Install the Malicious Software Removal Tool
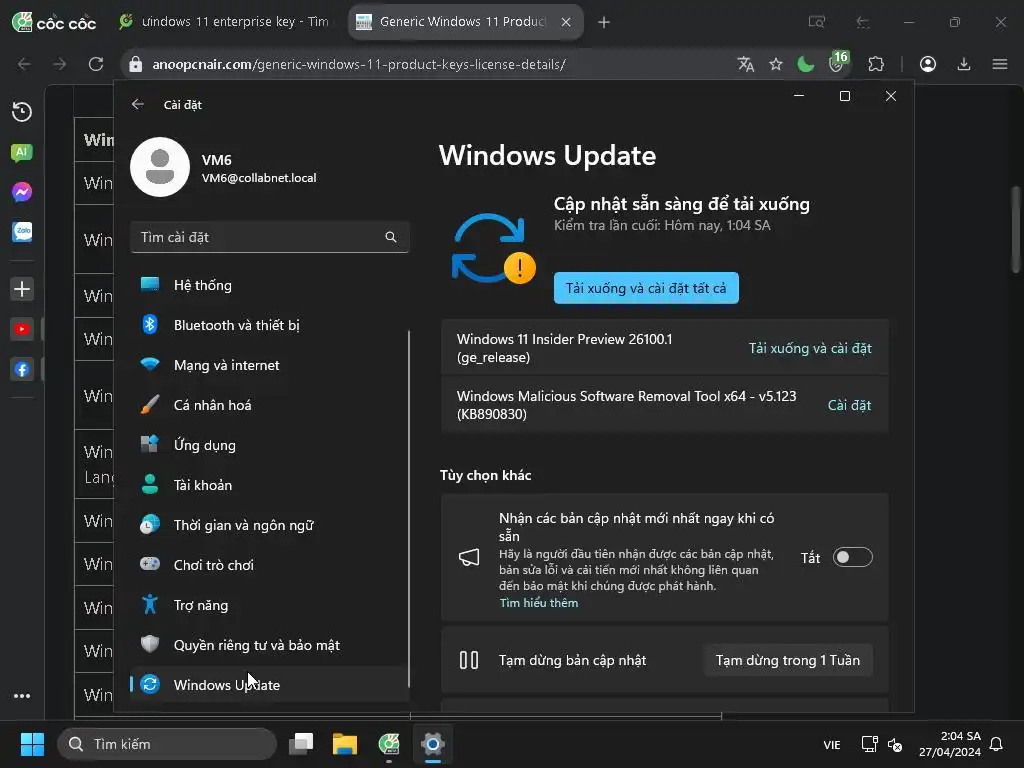The width and height of the screenshot is (1024, 768). 849,405
